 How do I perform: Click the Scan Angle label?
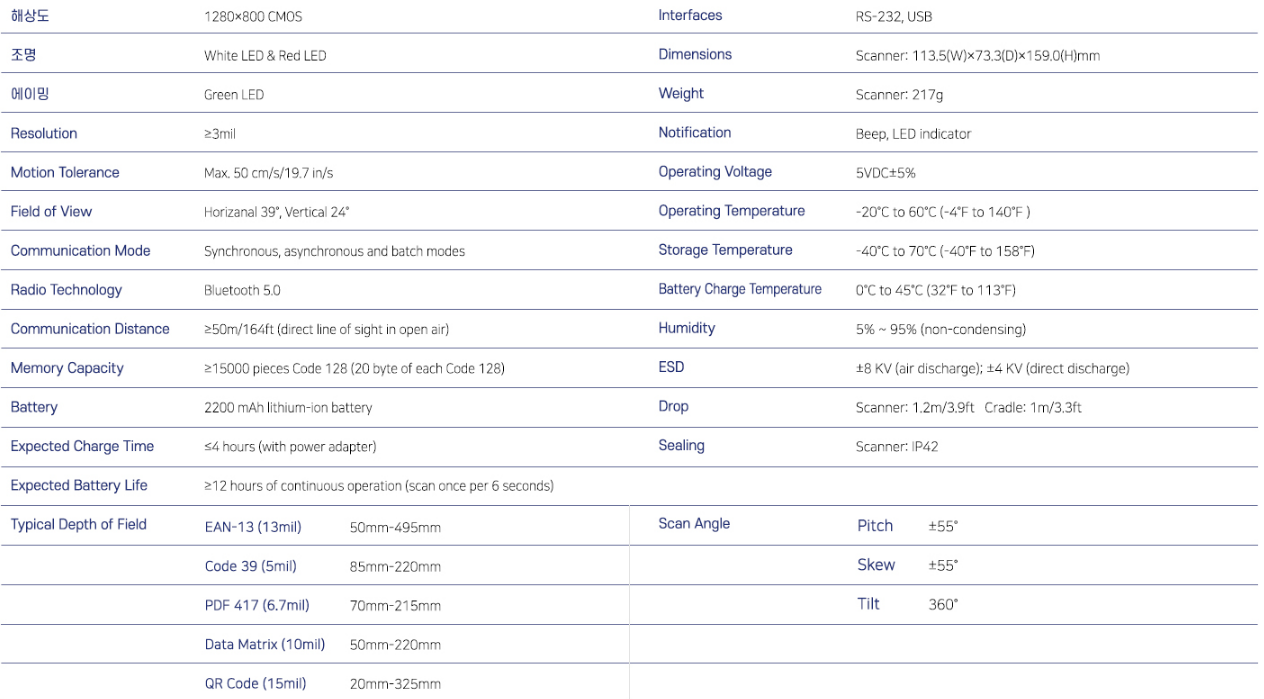694,524
